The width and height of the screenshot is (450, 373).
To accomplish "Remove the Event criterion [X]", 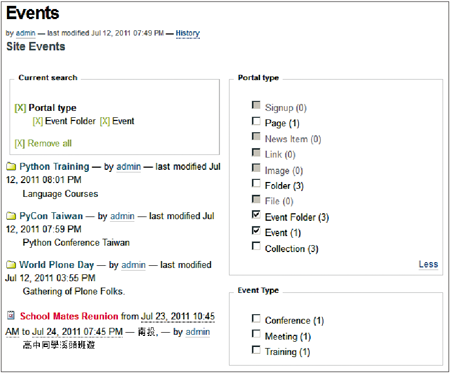I will pyautogui.click(x=105, y=121).
